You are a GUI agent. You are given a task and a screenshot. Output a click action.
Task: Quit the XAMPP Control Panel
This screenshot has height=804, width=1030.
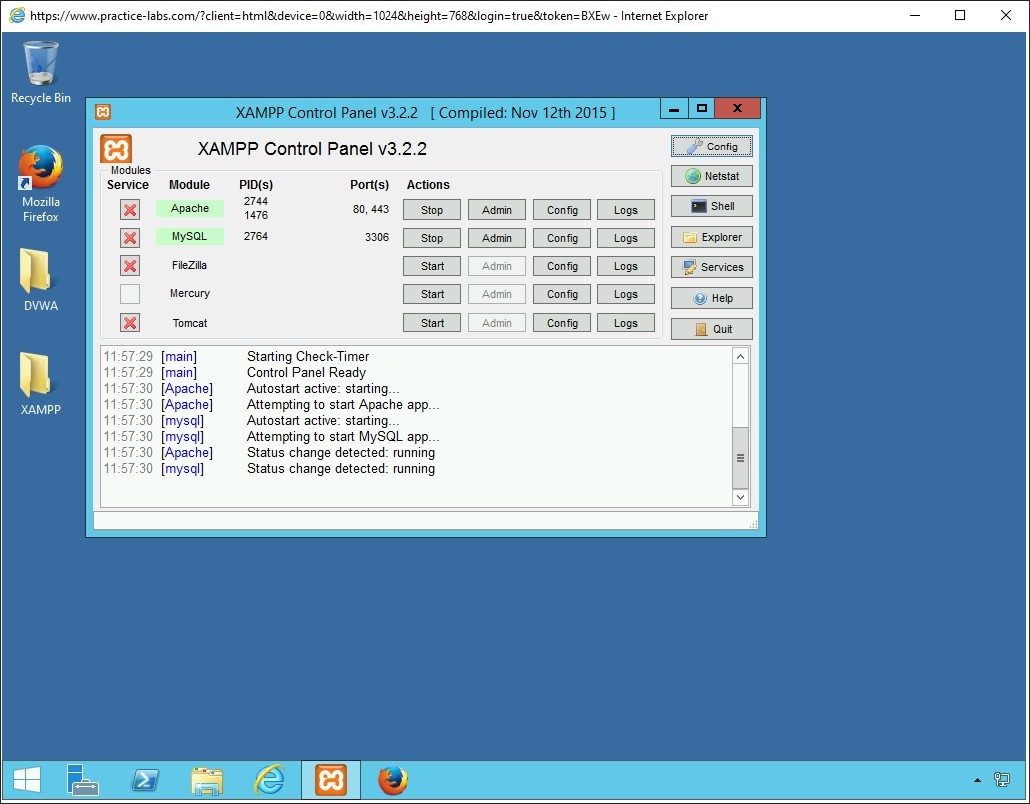tap(711, 329)
